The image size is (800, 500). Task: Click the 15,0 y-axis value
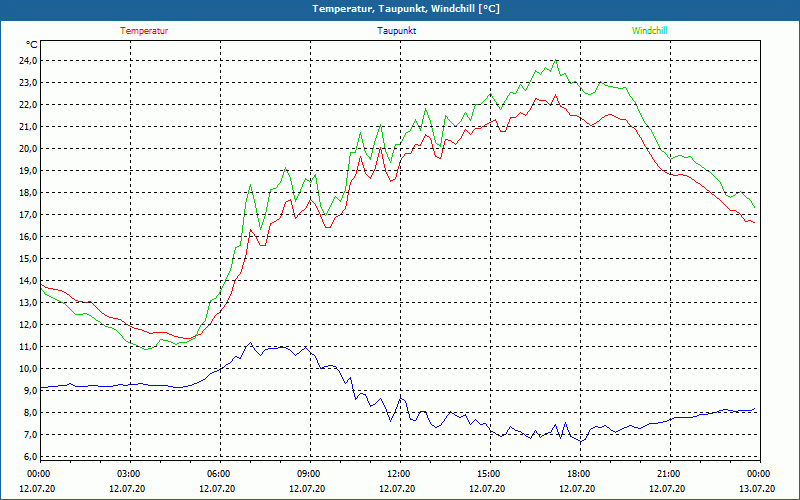tap(28, 259)
